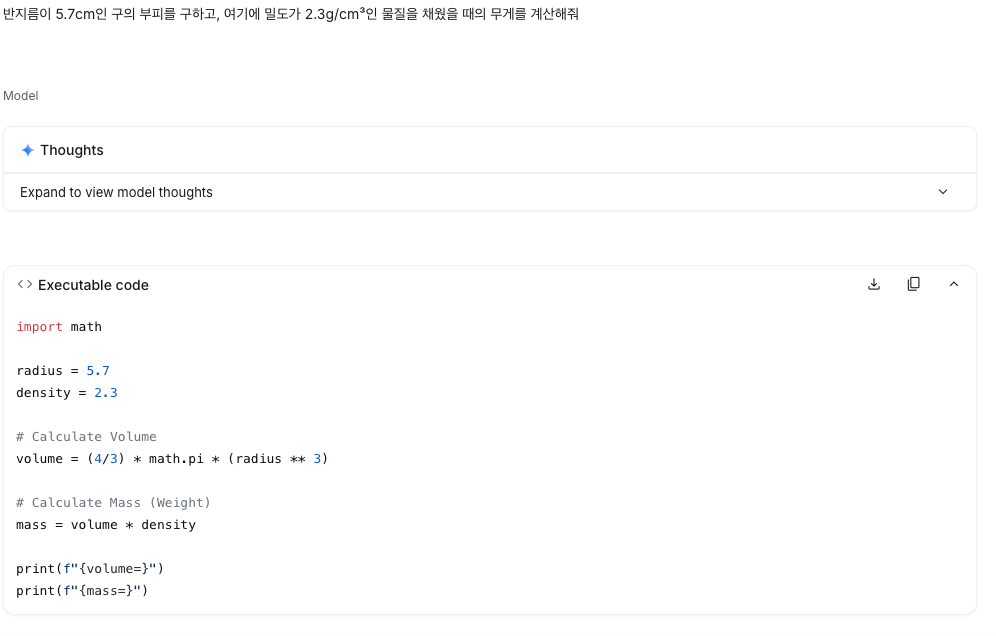Click the Thoughts header label
Viewport: 996px width, 636px height.
(x=71, y=149)
